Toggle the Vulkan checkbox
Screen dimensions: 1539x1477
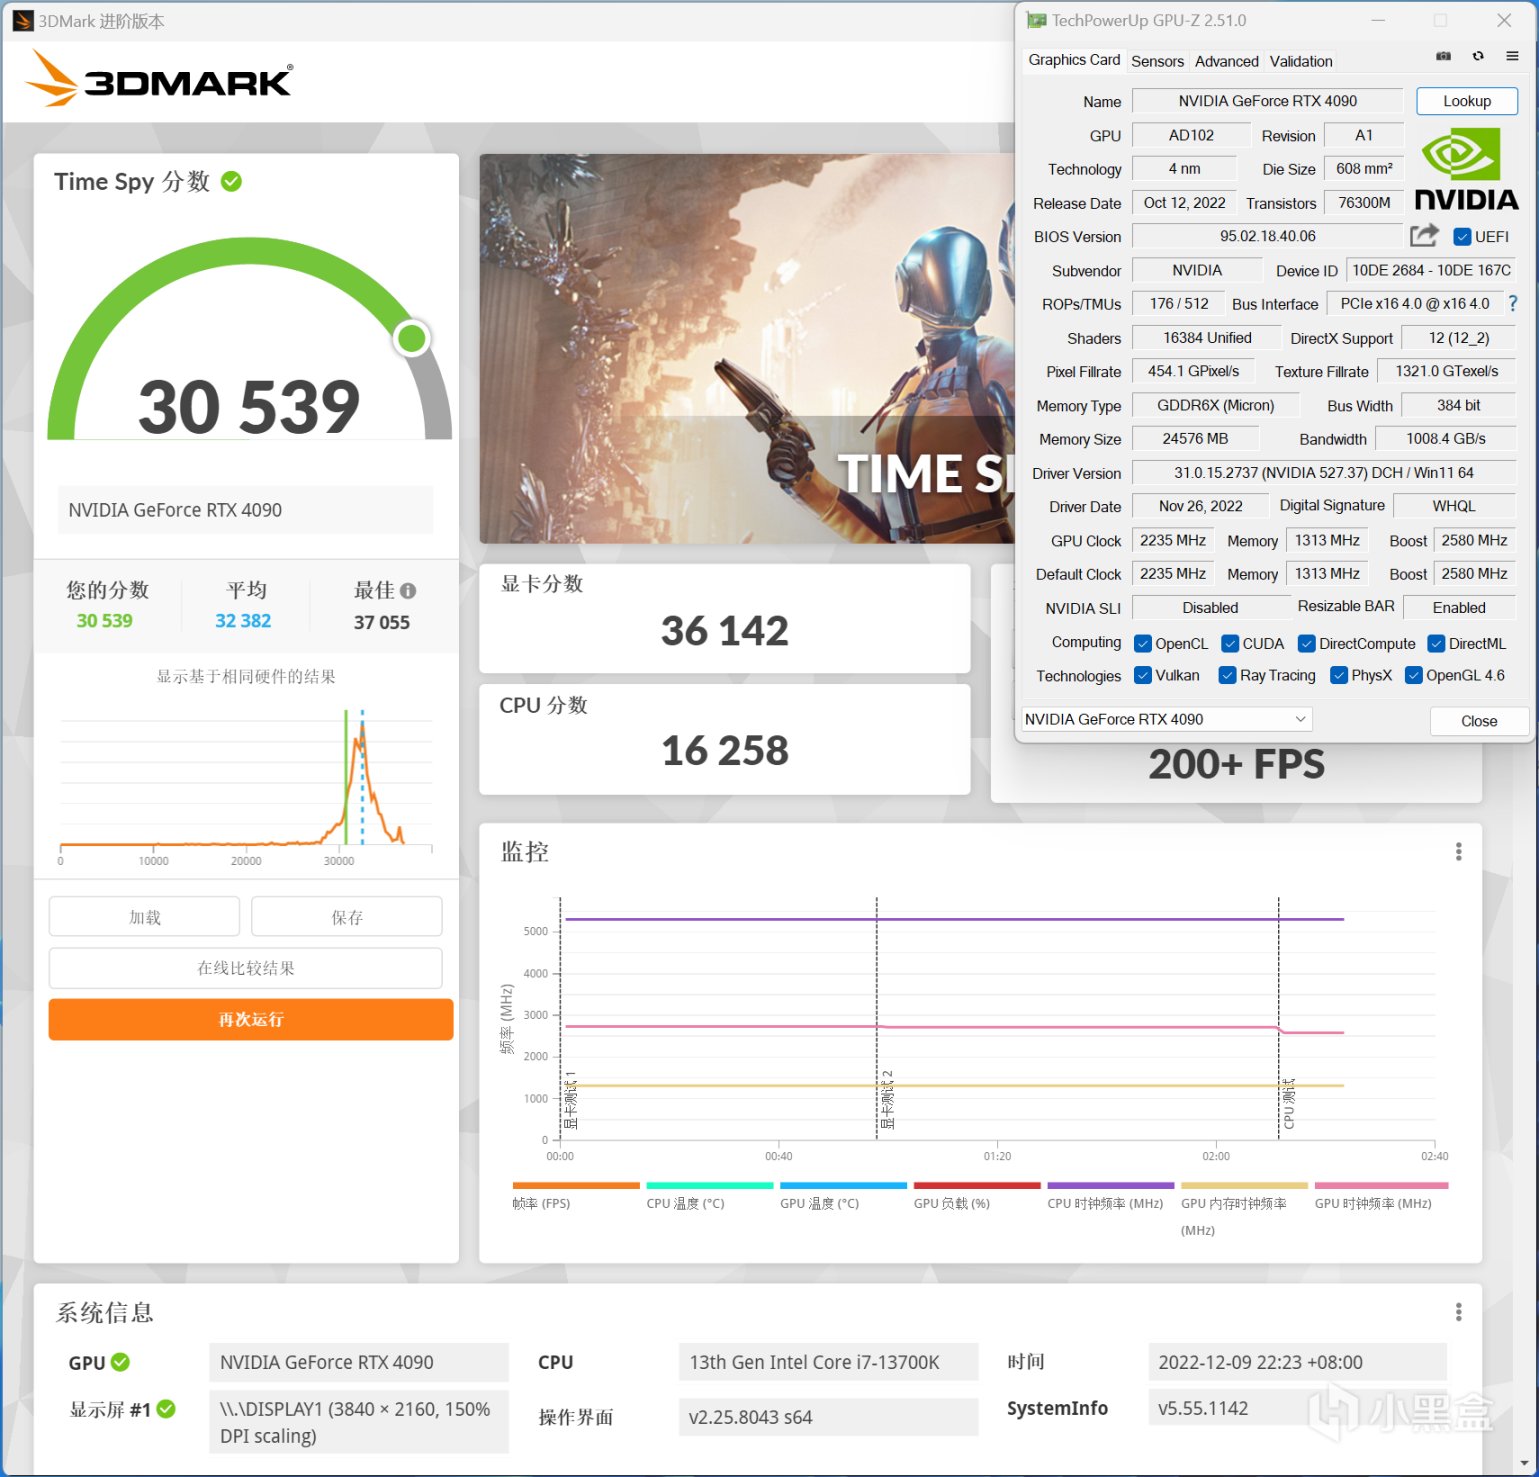point(1143,676)
